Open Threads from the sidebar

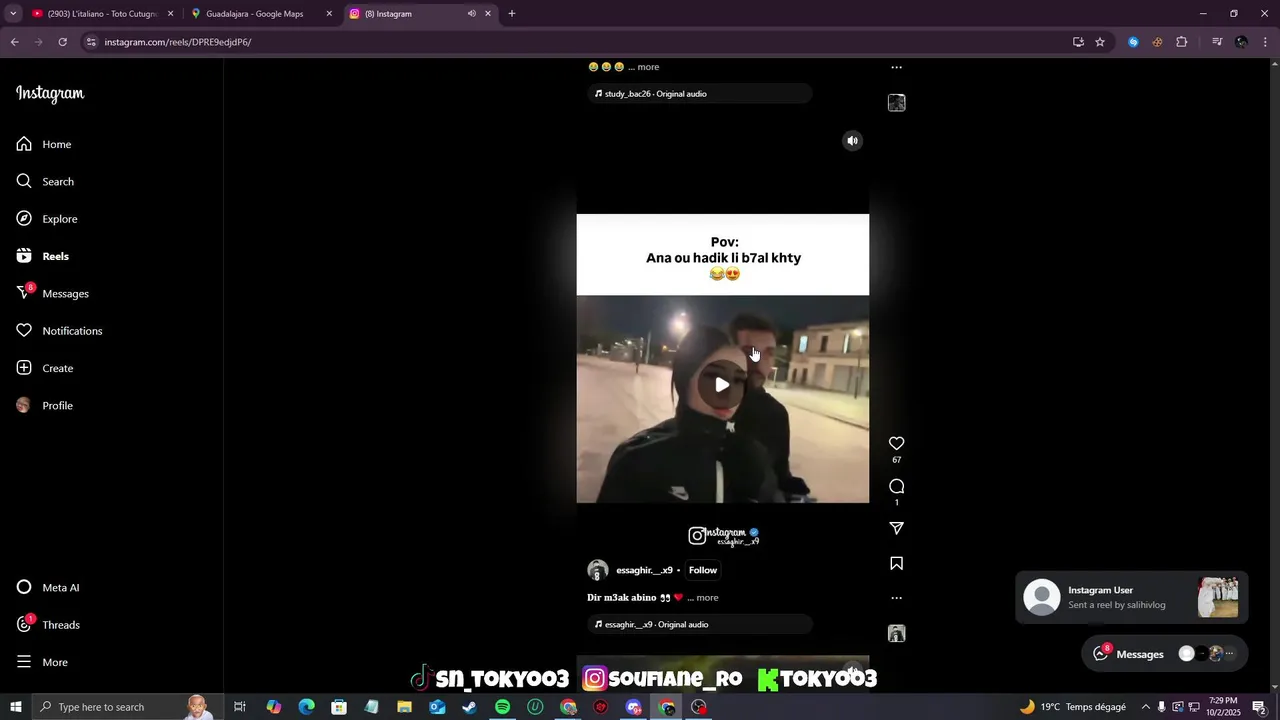coord(48,625)
